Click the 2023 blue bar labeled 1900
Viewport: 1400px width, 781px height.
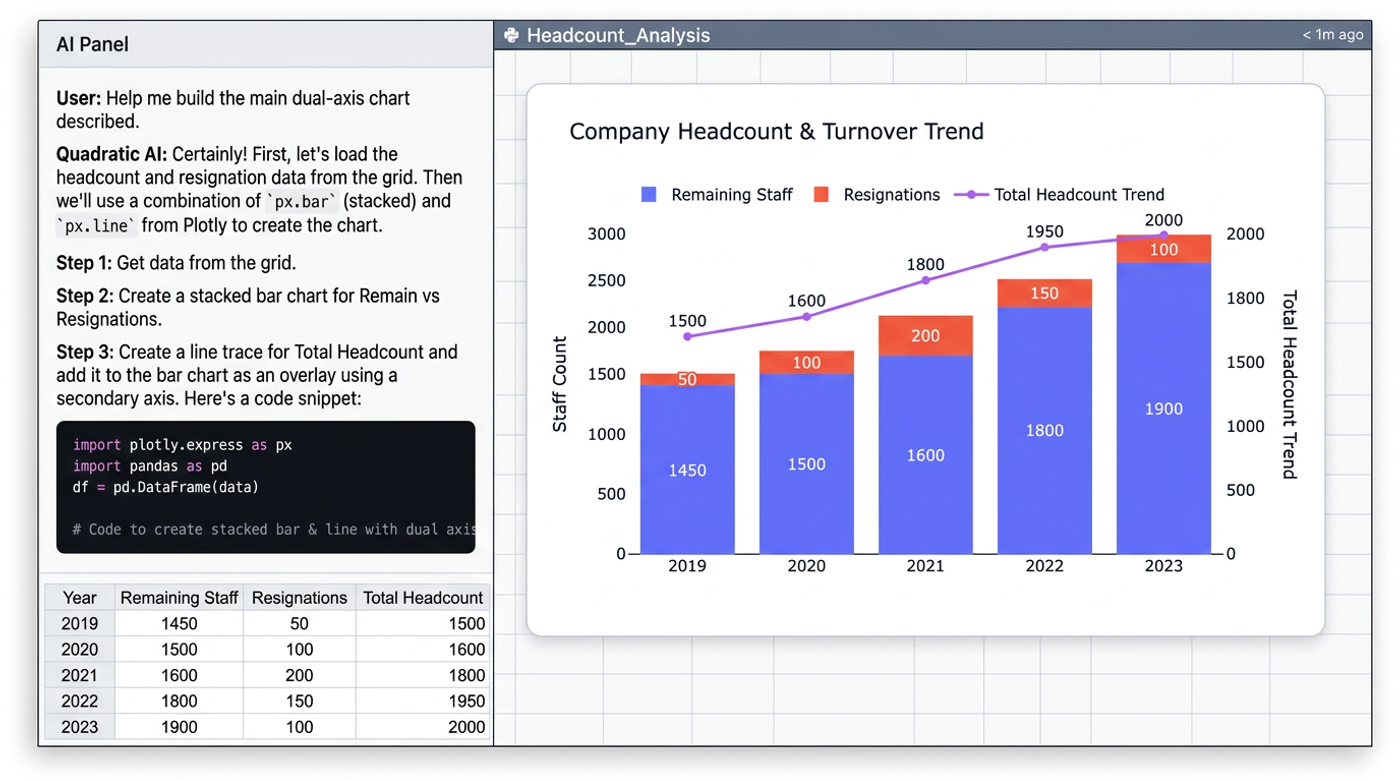tap(1164, 408)
